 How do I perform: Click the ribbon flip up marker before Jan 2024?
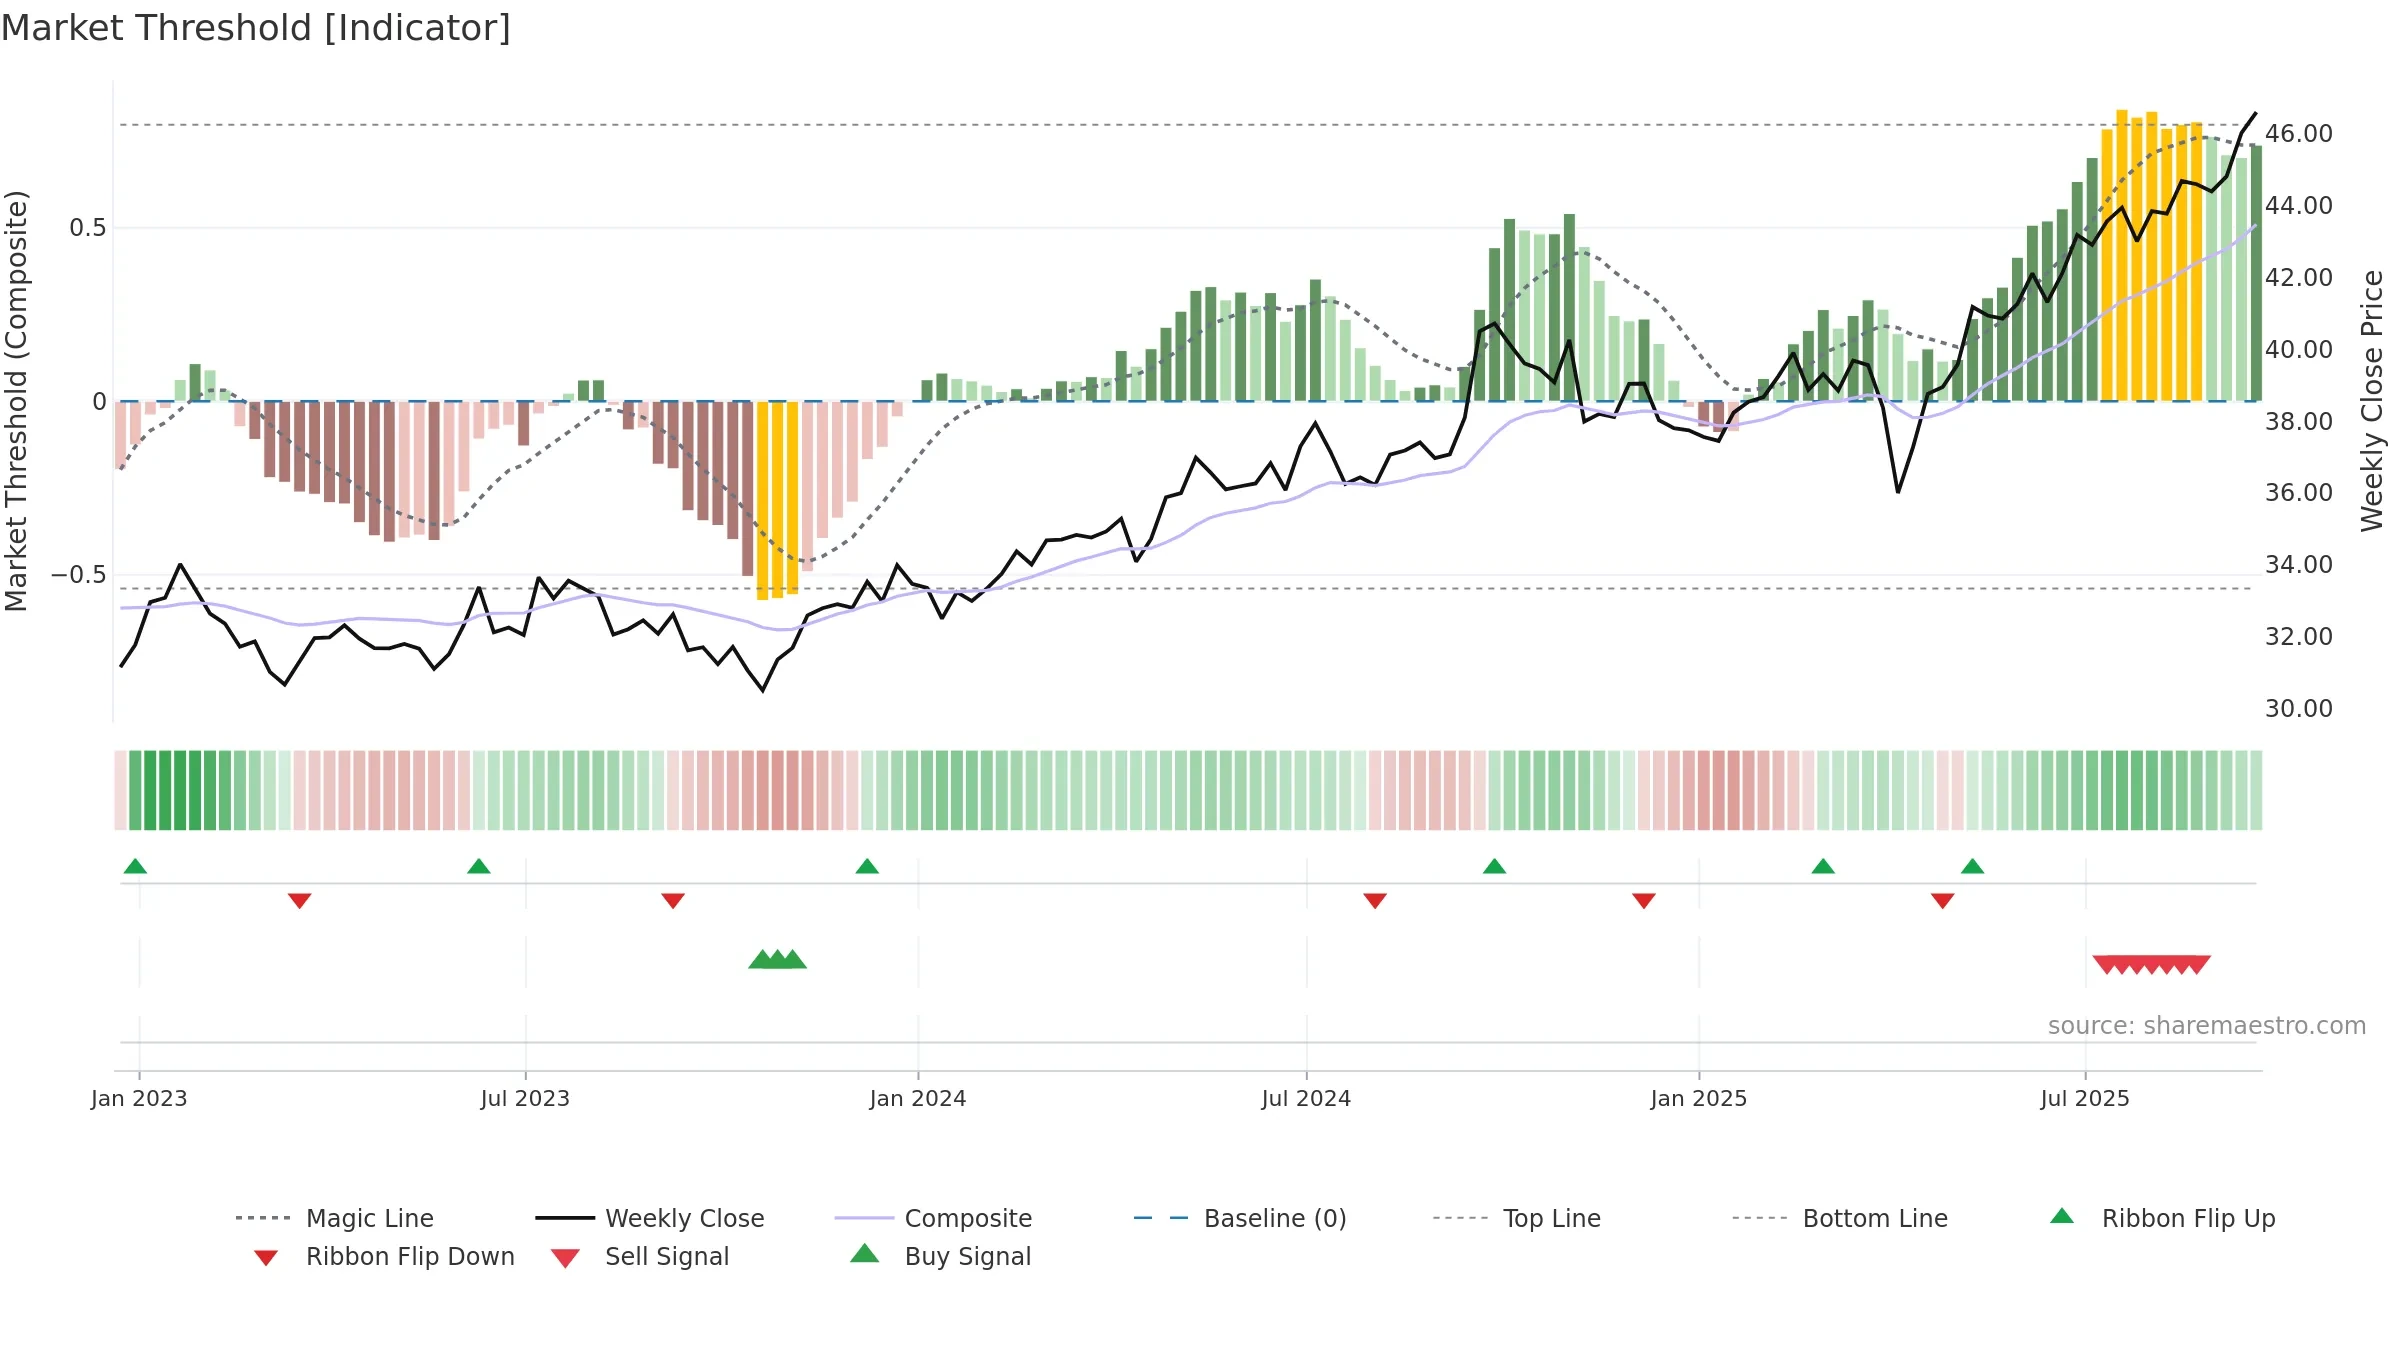pos(867,866)
